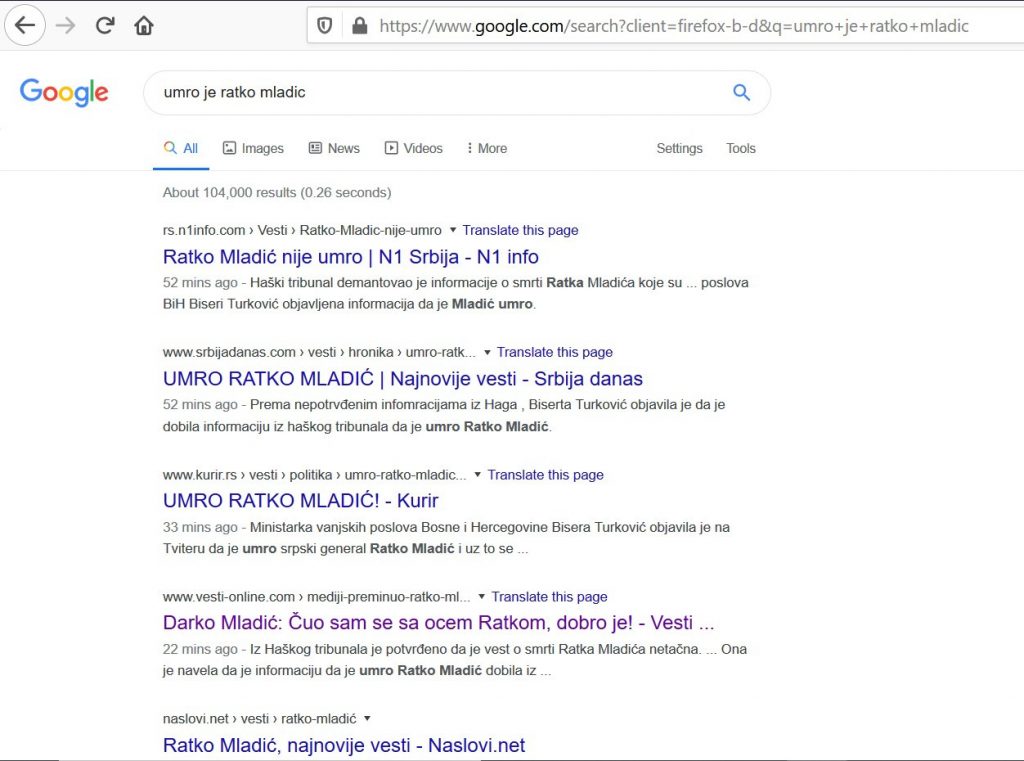Expand options arrow for kurir.rs result
1024x761 pixels.
[477, 475]
